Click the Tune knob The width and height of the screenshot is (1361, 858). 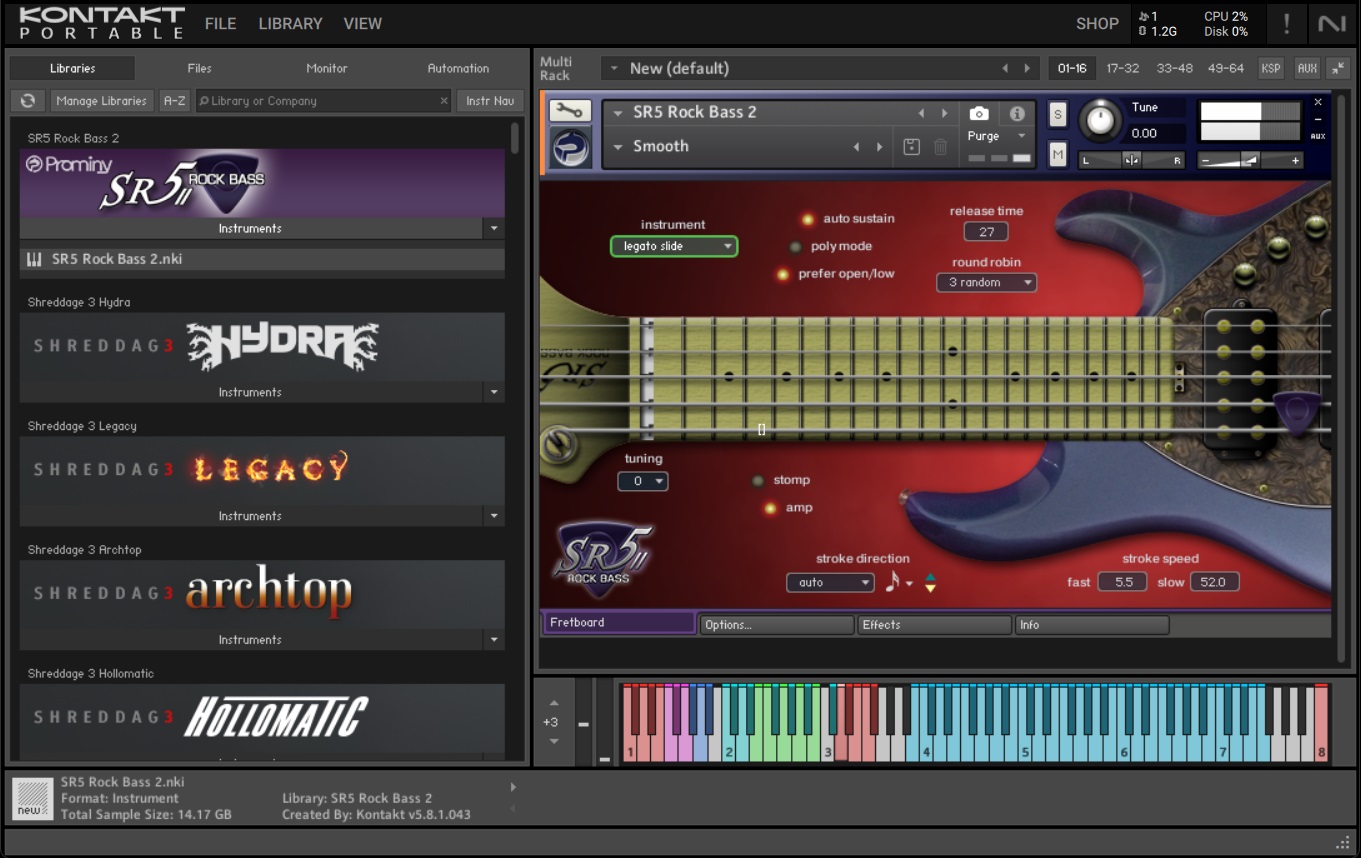click(x=1099, y=121)
